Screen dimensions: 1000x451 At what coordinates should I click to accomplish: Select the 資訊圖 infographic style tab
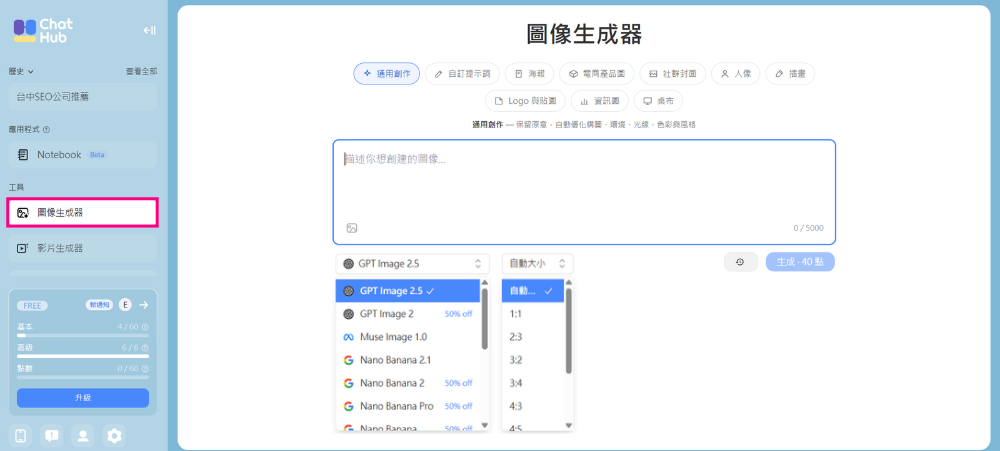599,101
